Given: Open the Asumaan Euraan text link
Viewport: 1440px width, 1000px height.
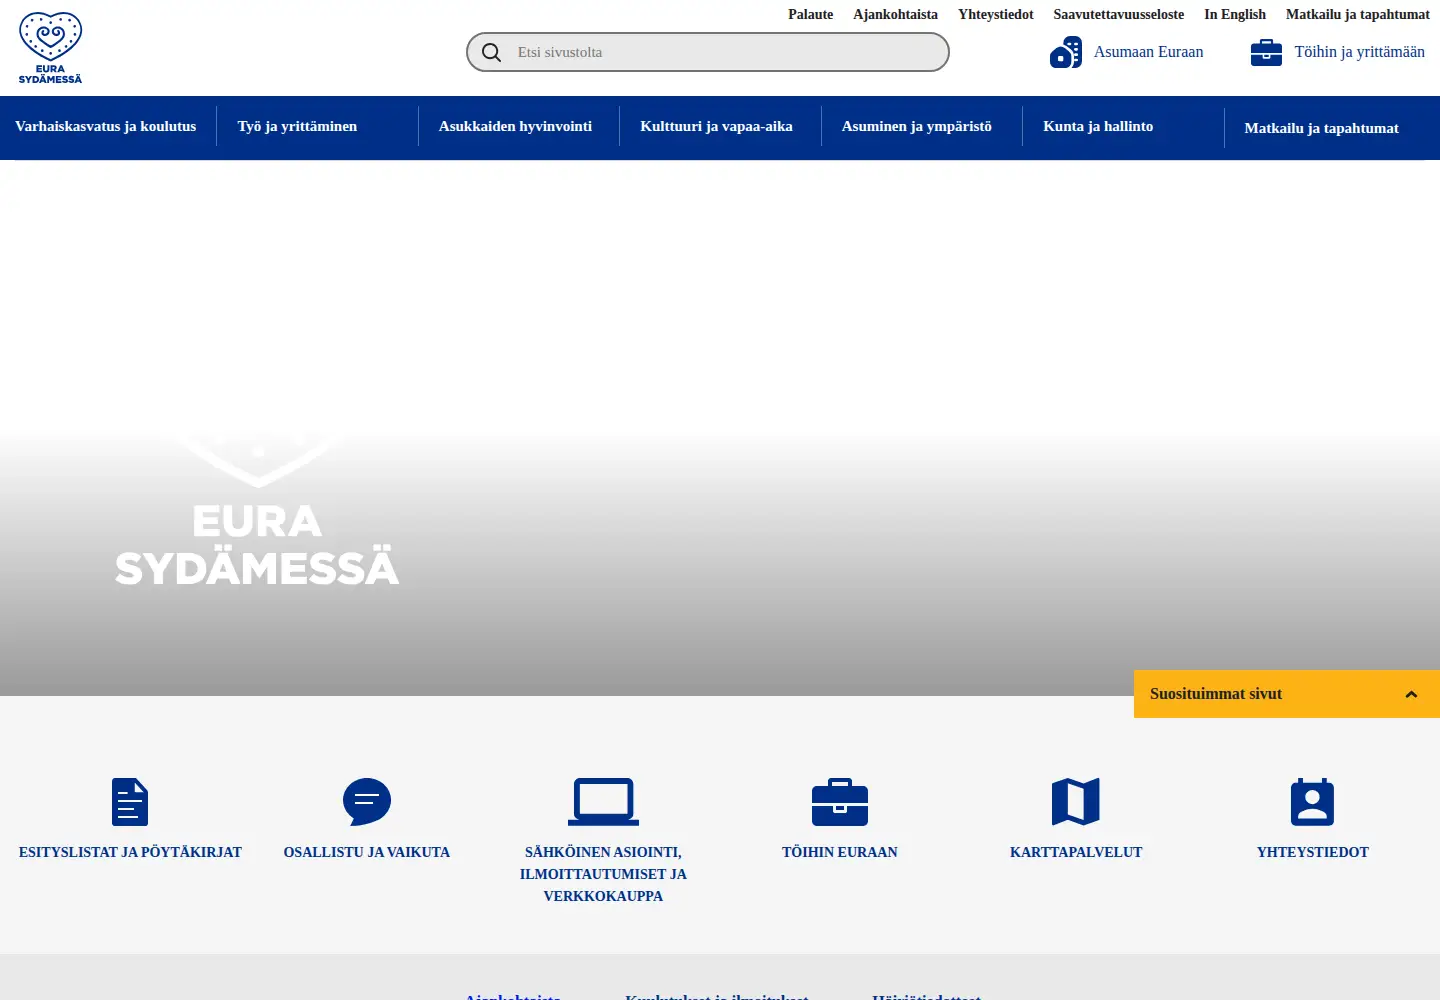Looking at the screenshot, I should pos(1148,52).
